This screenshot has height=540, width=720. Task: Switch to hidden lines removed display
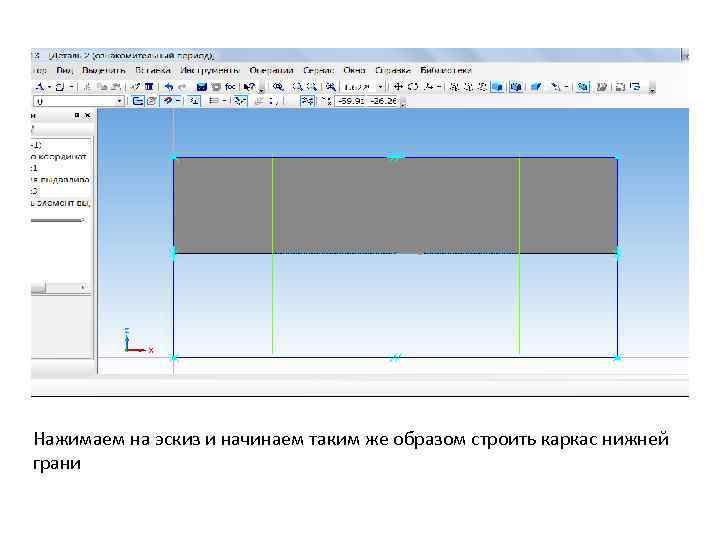coord(468,86)
